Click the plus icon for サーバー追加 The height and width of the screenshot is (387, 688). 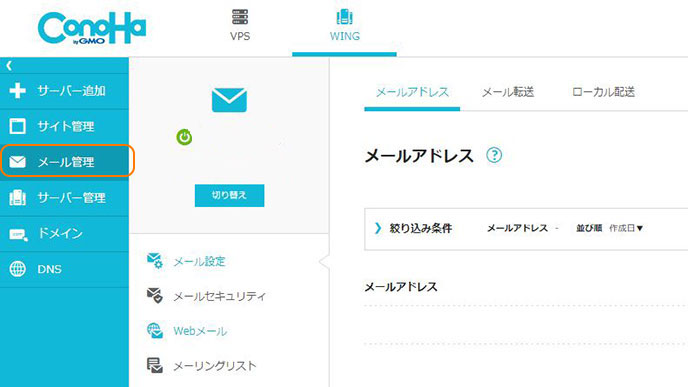18,91
